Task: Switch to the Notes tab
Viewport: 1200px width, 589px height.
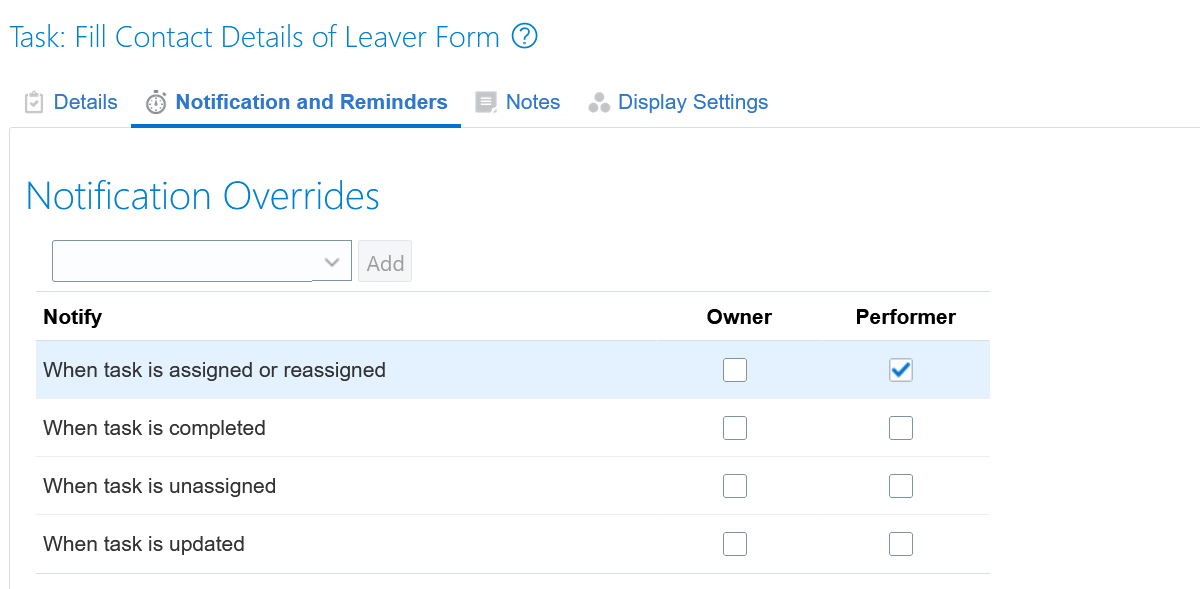Action: pos(518,102)
